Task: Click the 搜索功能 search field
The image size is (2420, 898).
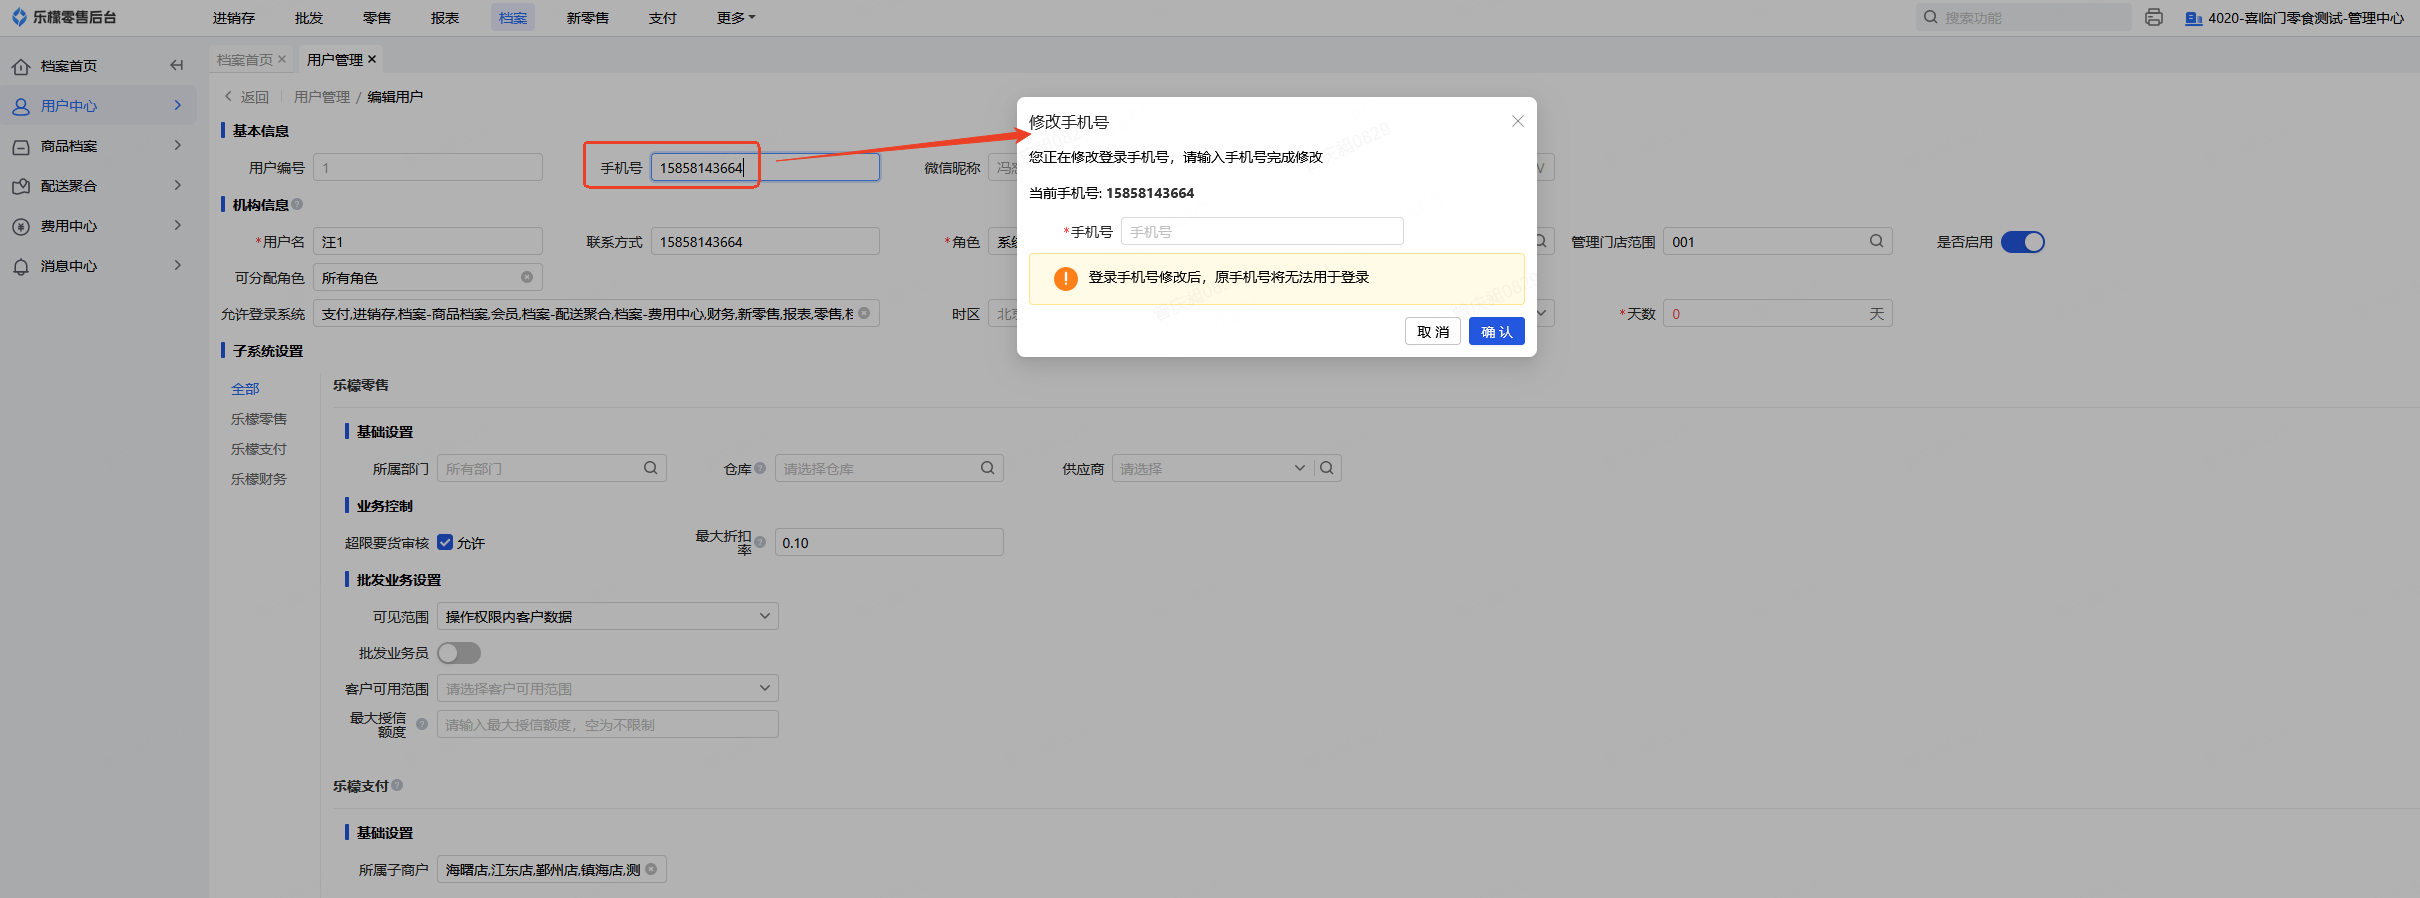Action: (2024, 17)
